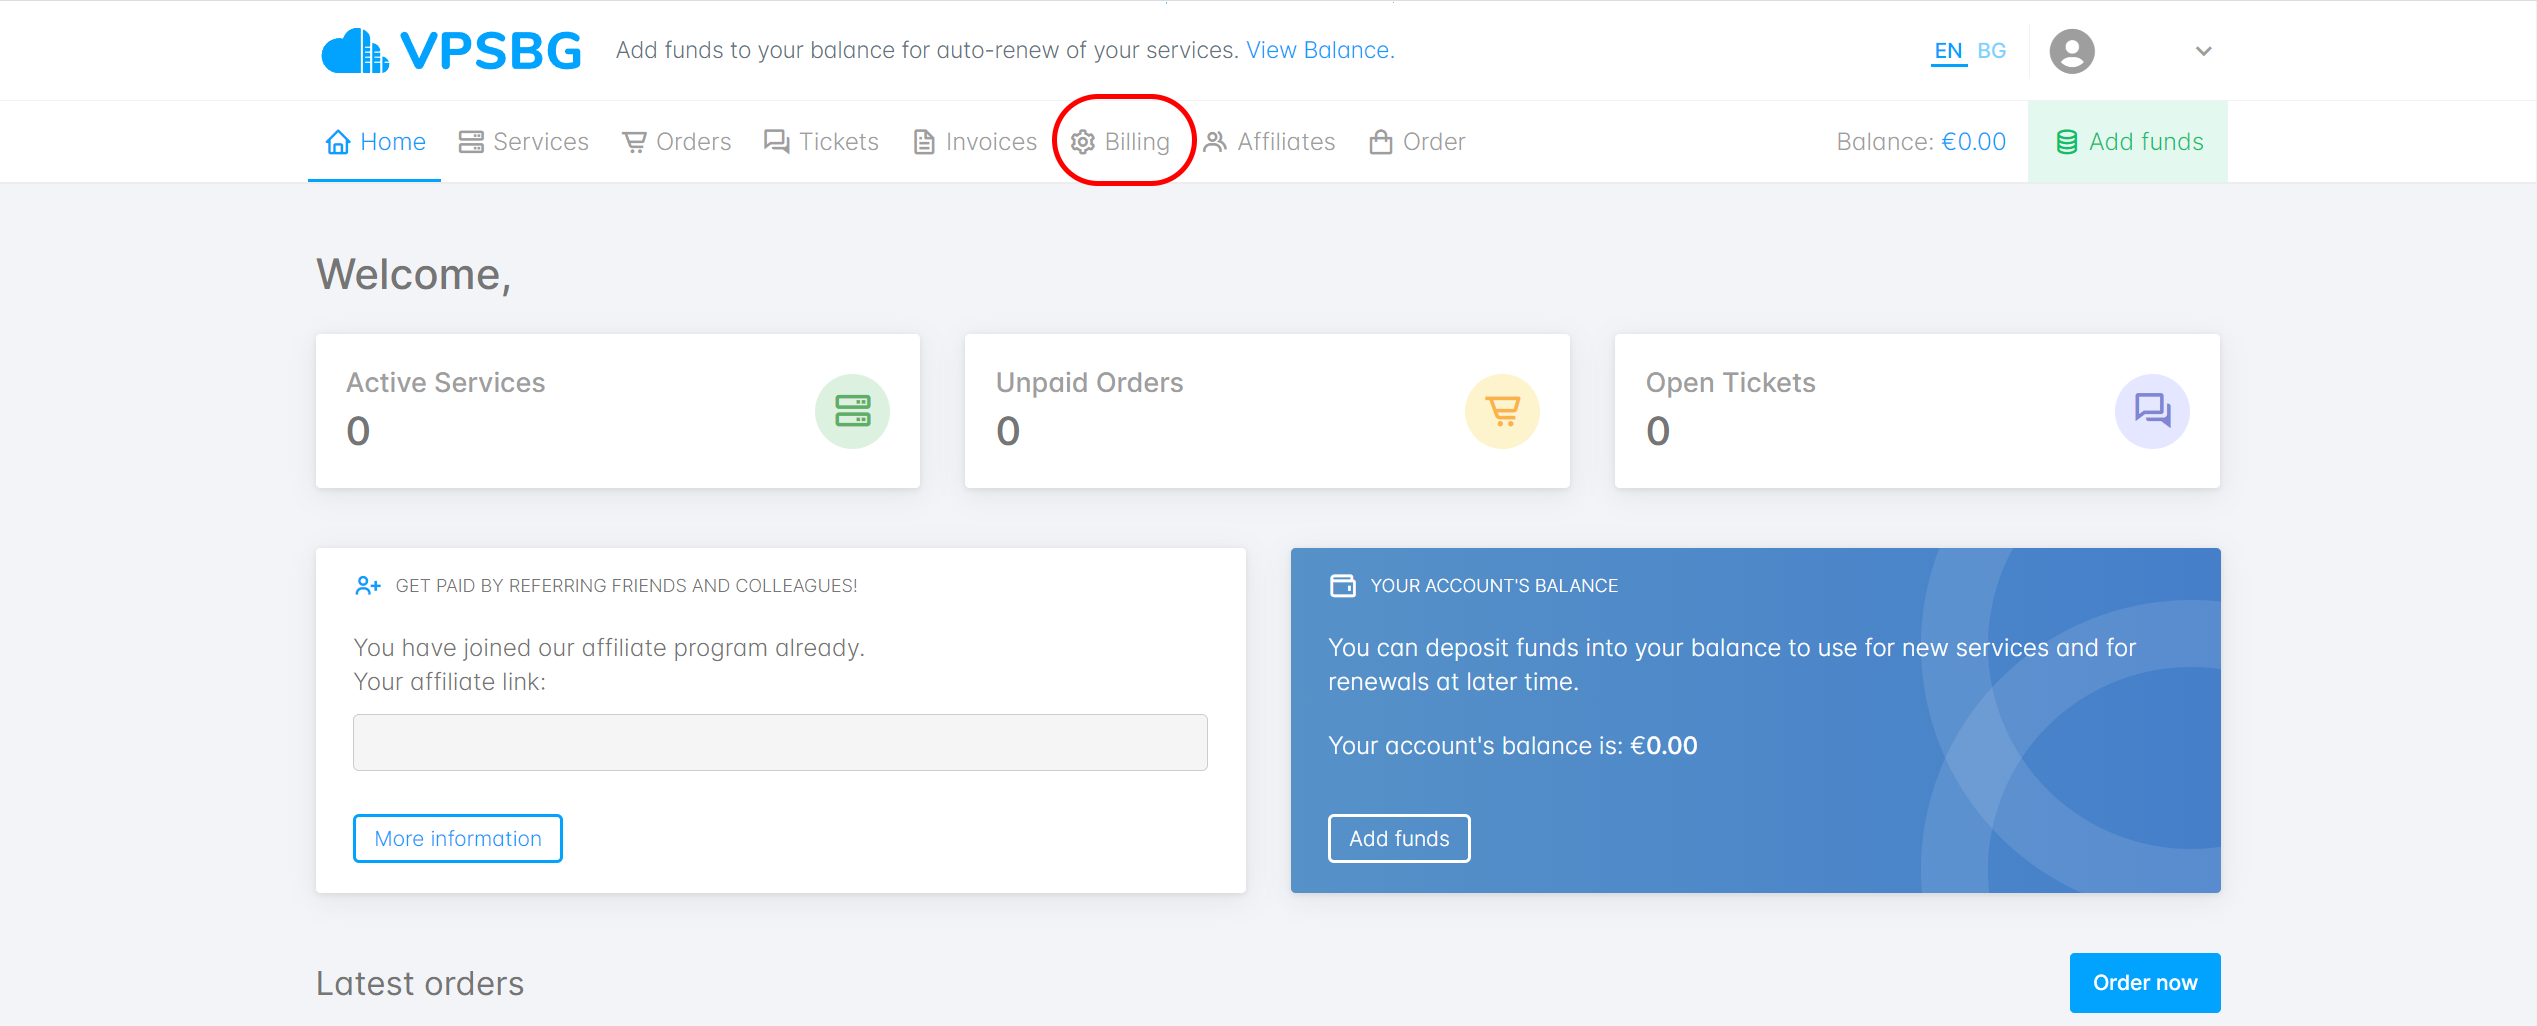This screenshot has width=2537, height=1026.
Task: Open the user avatar icon
Action: (2072, 51)
